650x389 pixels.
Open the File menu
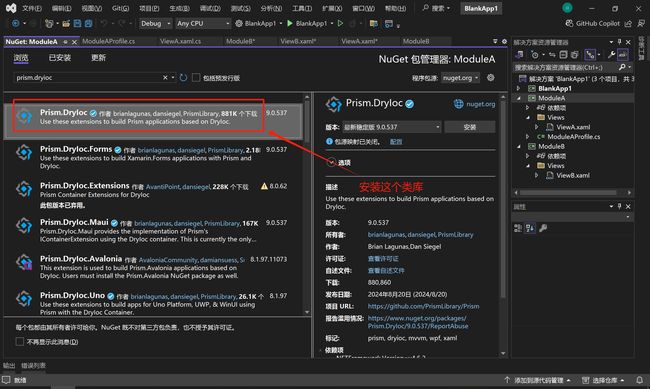(x=32, y=8)
